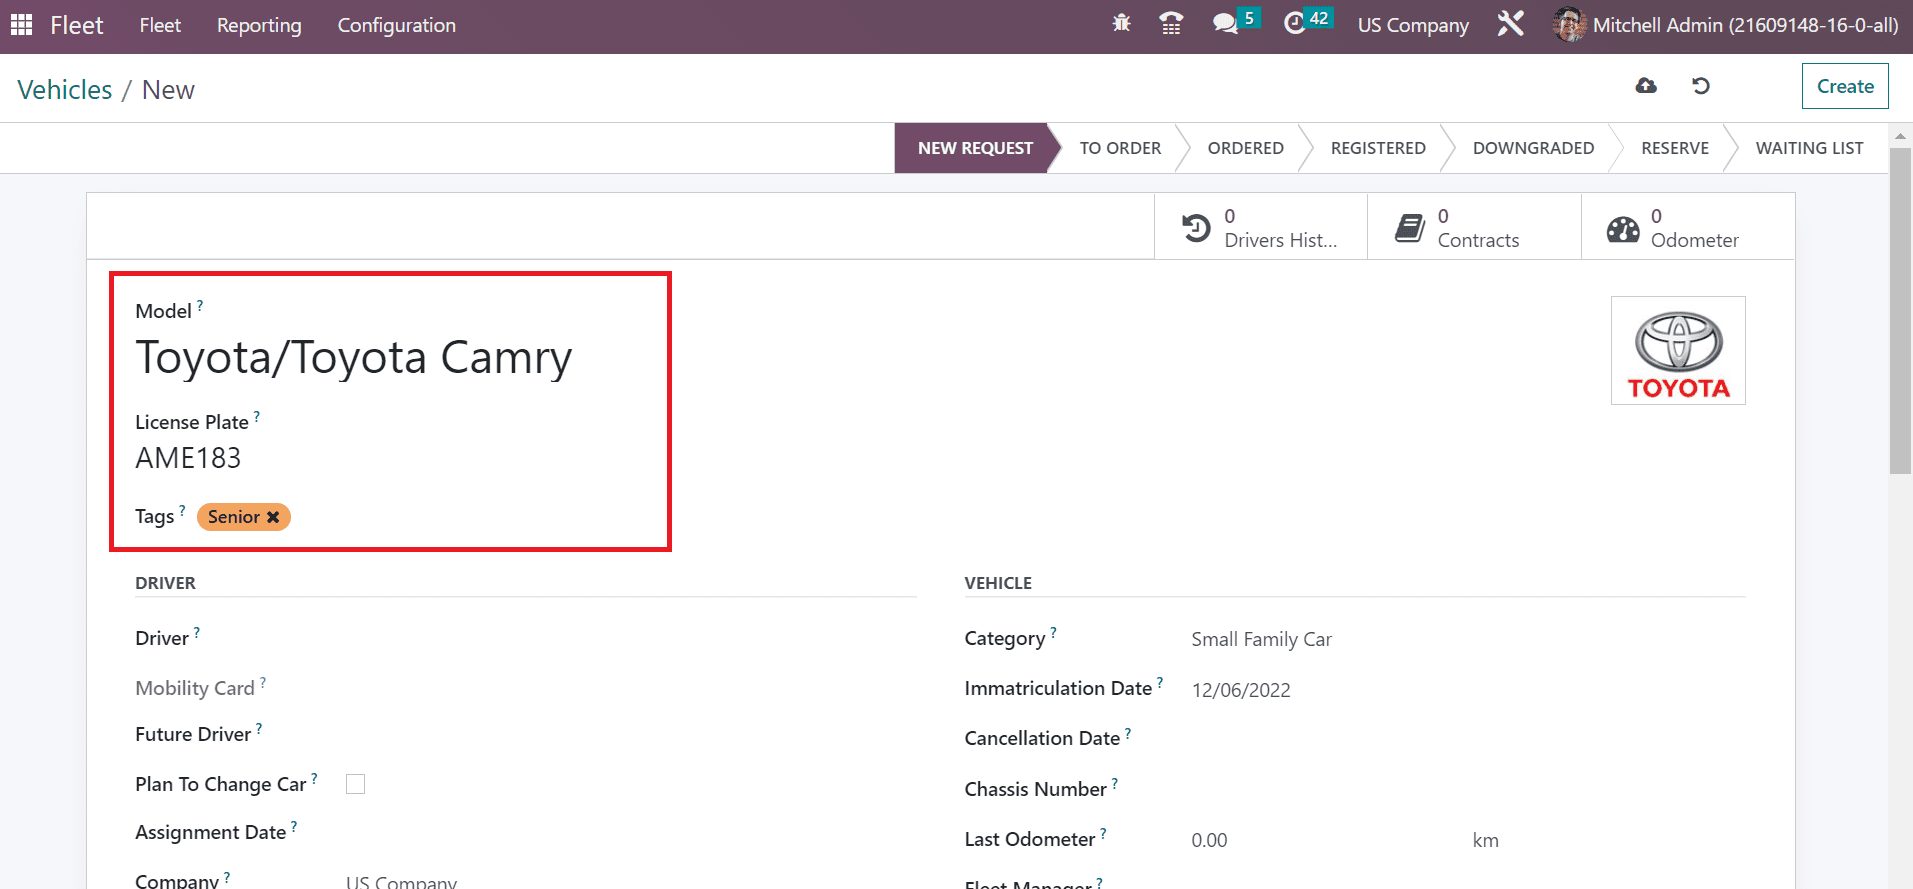Open the Configuration menu
The height and width of the screenshot is (889, 1913).
tap(396, 25)
